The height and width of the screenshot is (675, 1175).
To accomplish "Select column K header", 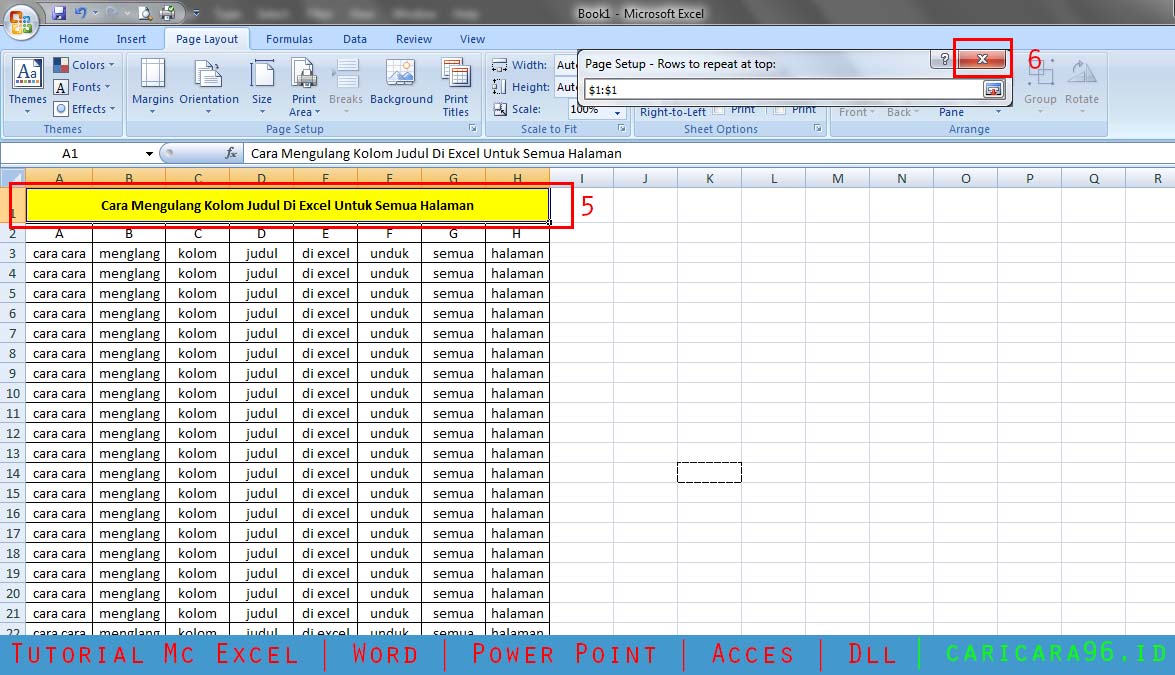I will [710, 178].
